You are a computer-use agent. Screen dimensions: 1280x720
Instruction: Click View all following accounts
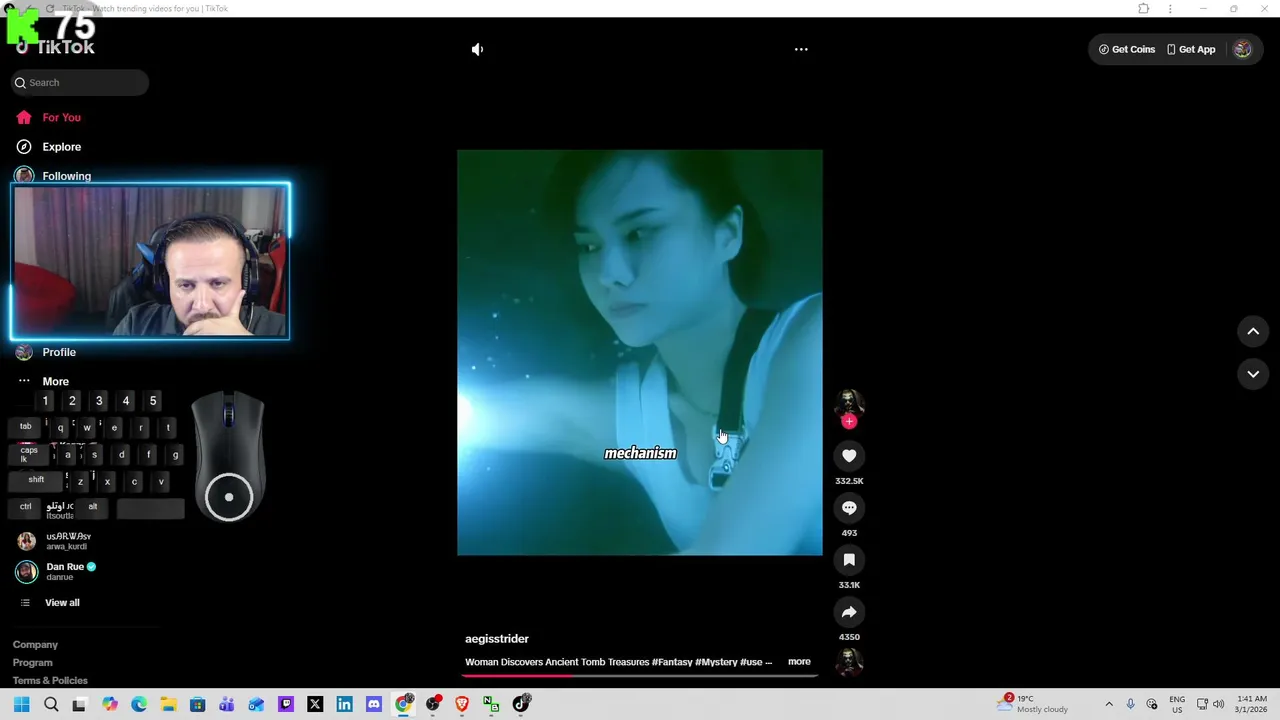pos(62,603)
